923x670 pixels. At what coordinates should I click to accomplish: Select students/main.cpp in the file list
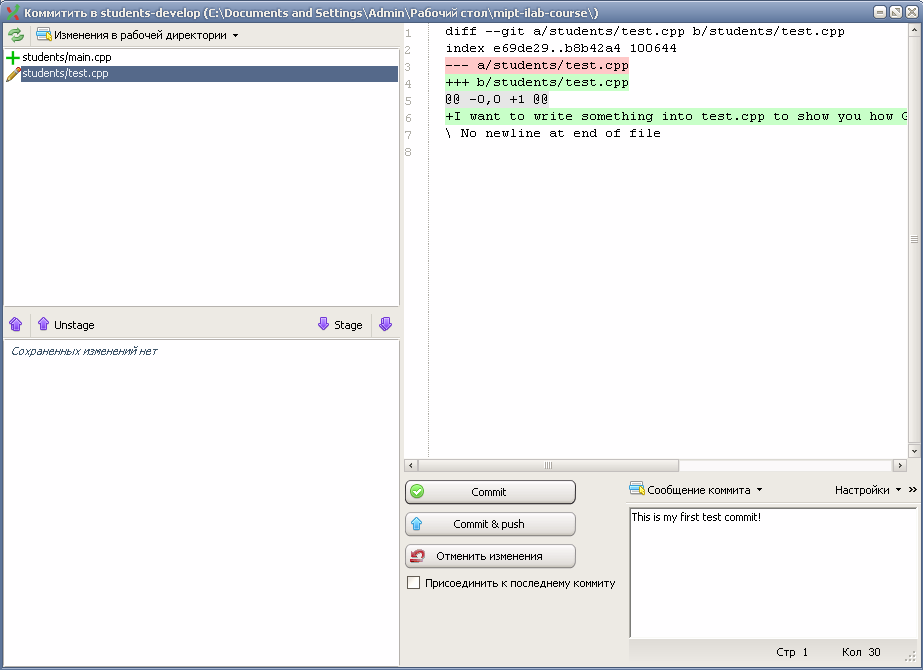pos(67,58)
